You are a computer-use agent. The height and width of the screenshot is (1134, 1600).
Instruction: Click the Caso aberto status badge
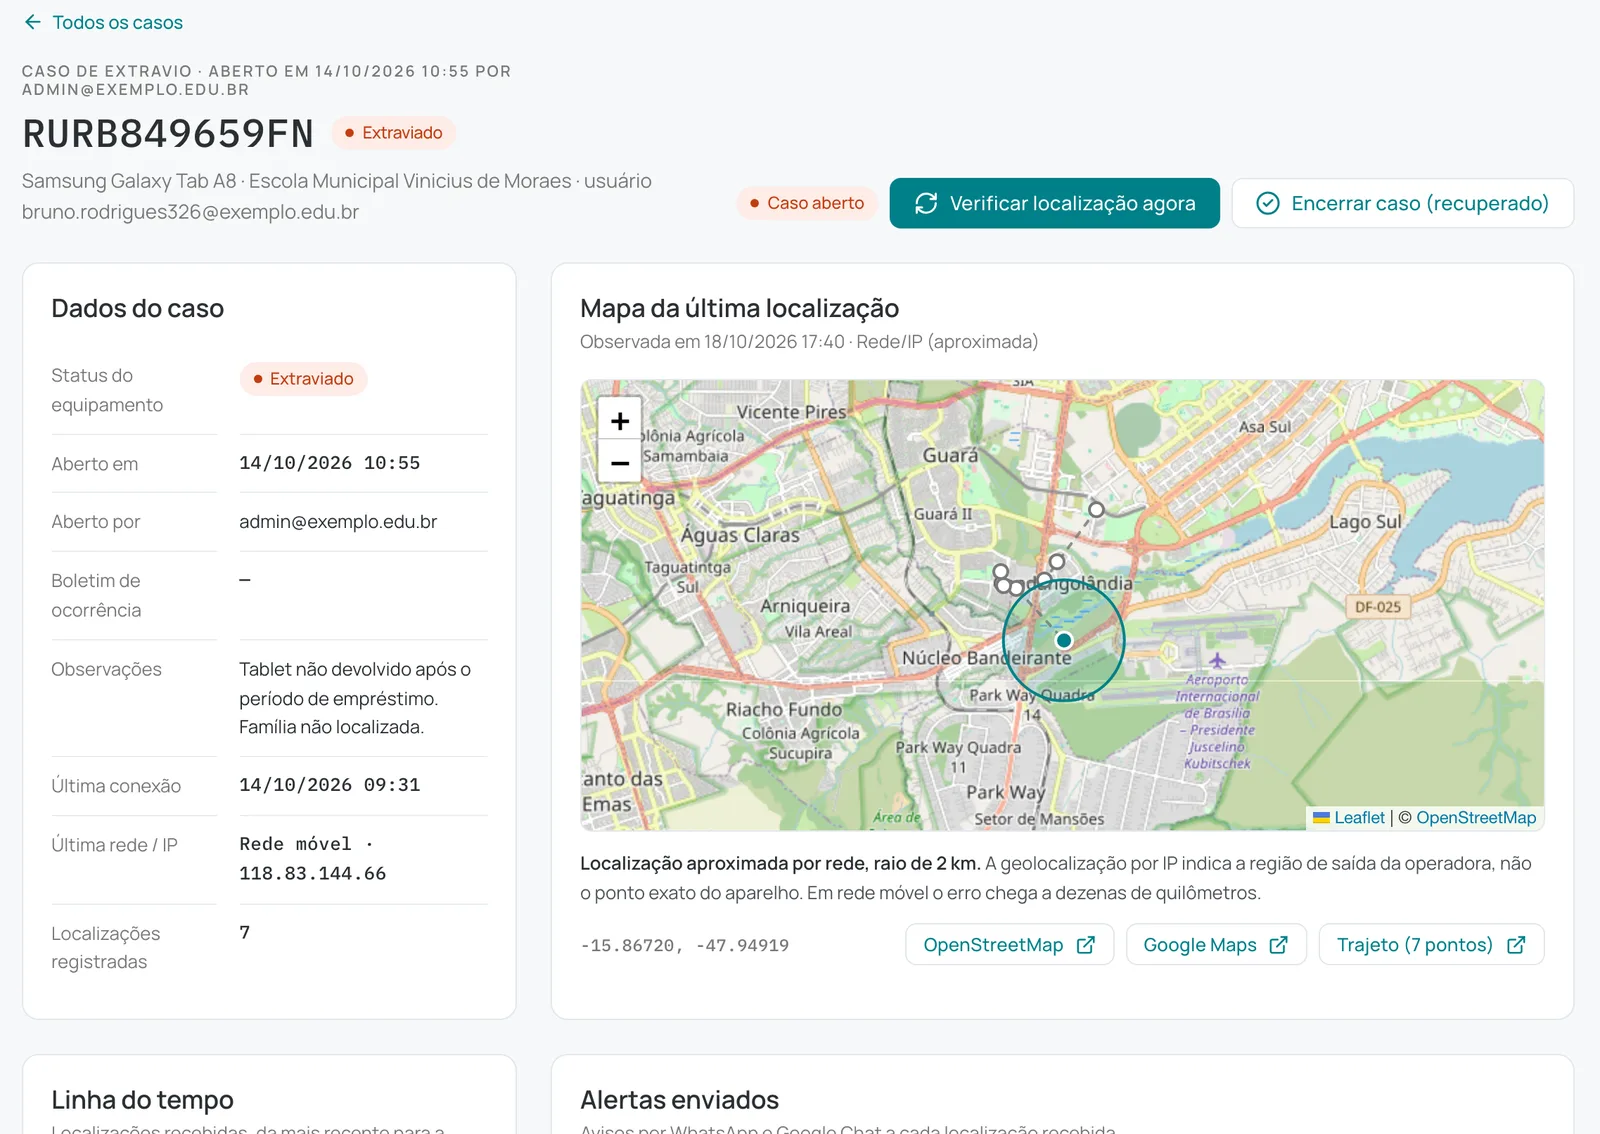tap(807, 203)
